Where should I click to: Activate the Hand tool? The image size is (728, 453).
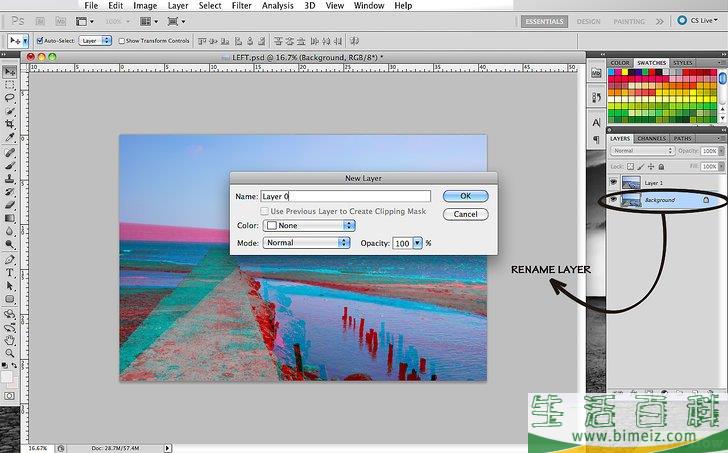click(10, 339)
